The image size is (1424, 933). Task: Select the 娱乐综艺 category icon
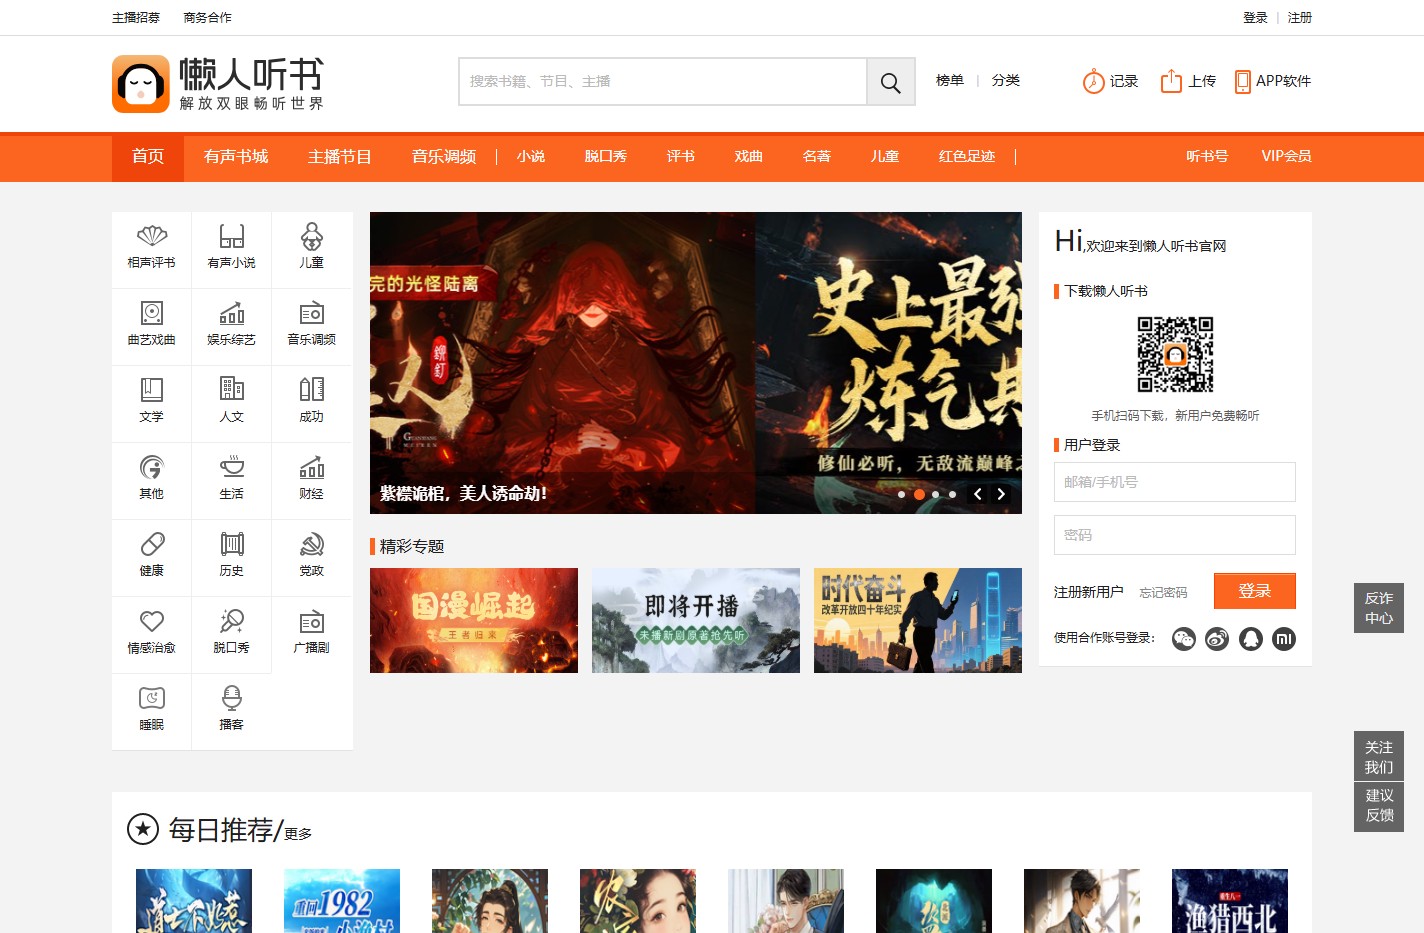(232, 314)
